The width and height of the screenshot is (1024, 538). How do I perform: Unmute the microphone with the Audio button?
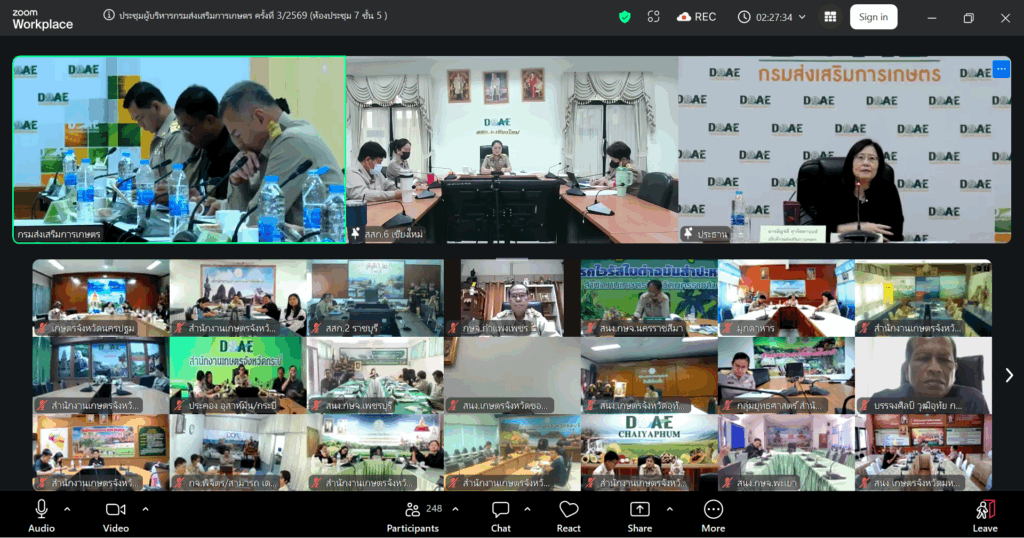pyautogui.click(x=41, y=515)
